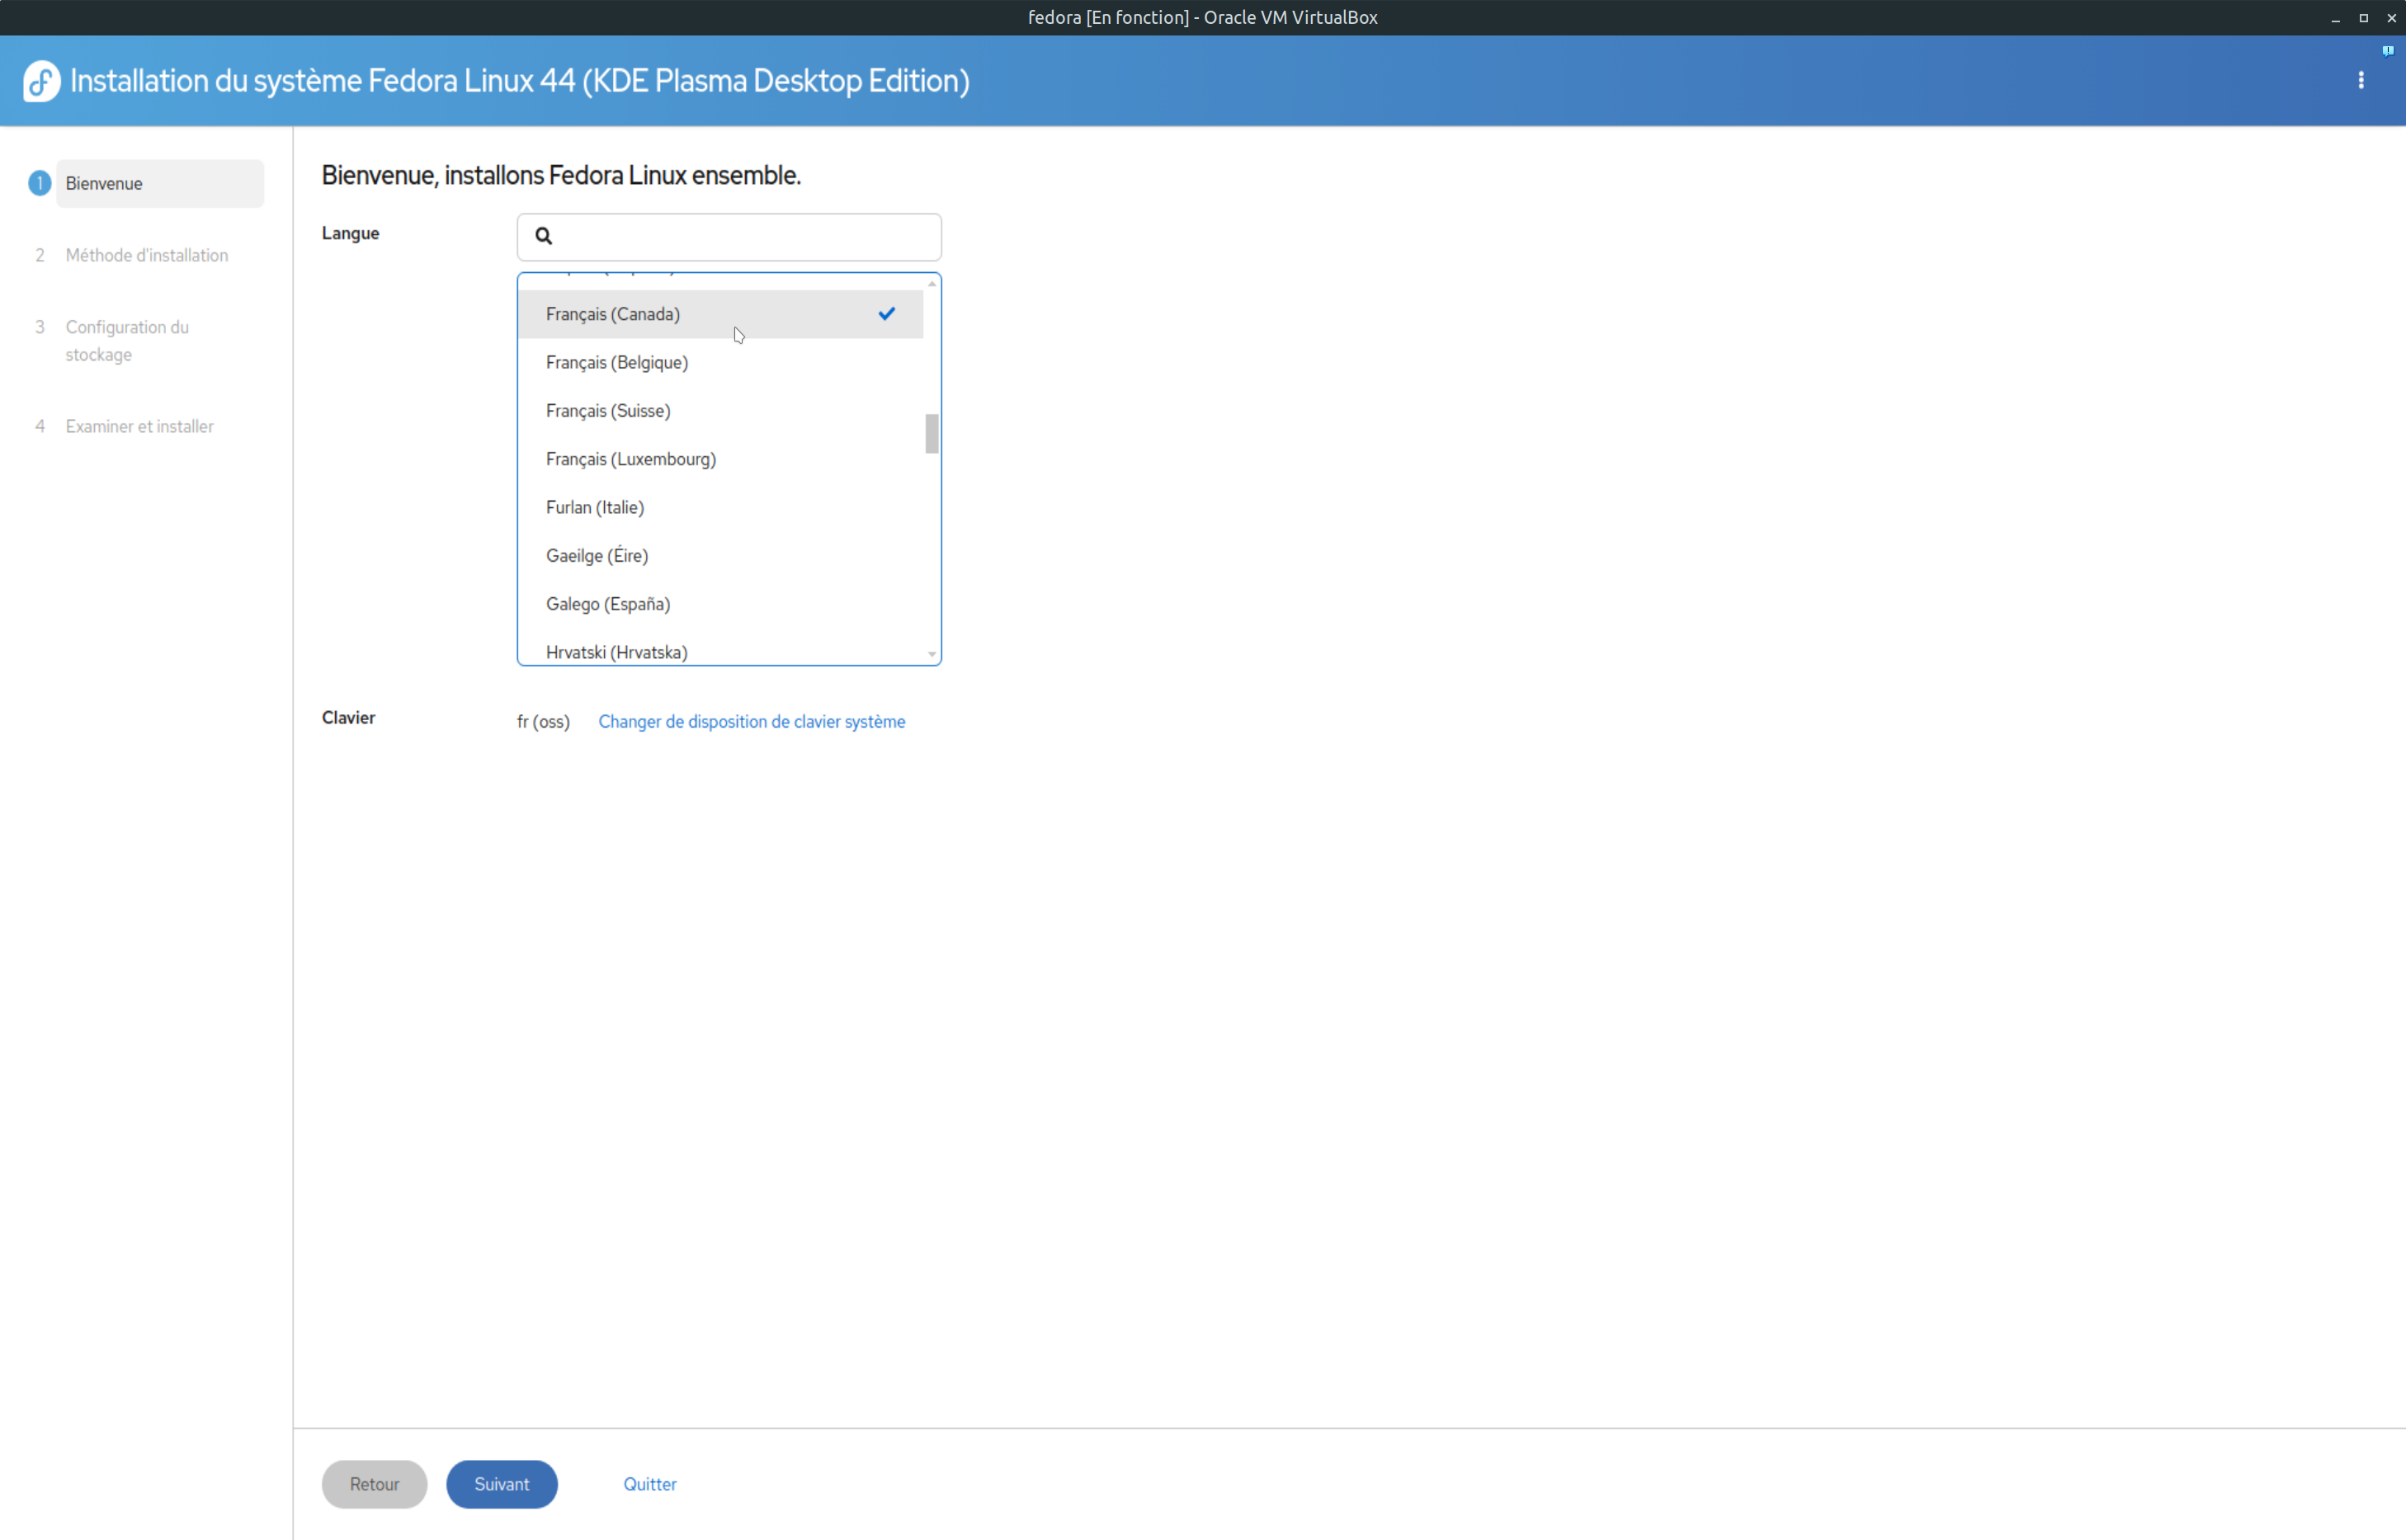The height and width of the screenshot is (1540, 2406).
Task: Pick Galego (España) from the list
Action: [x=720, y=604]
